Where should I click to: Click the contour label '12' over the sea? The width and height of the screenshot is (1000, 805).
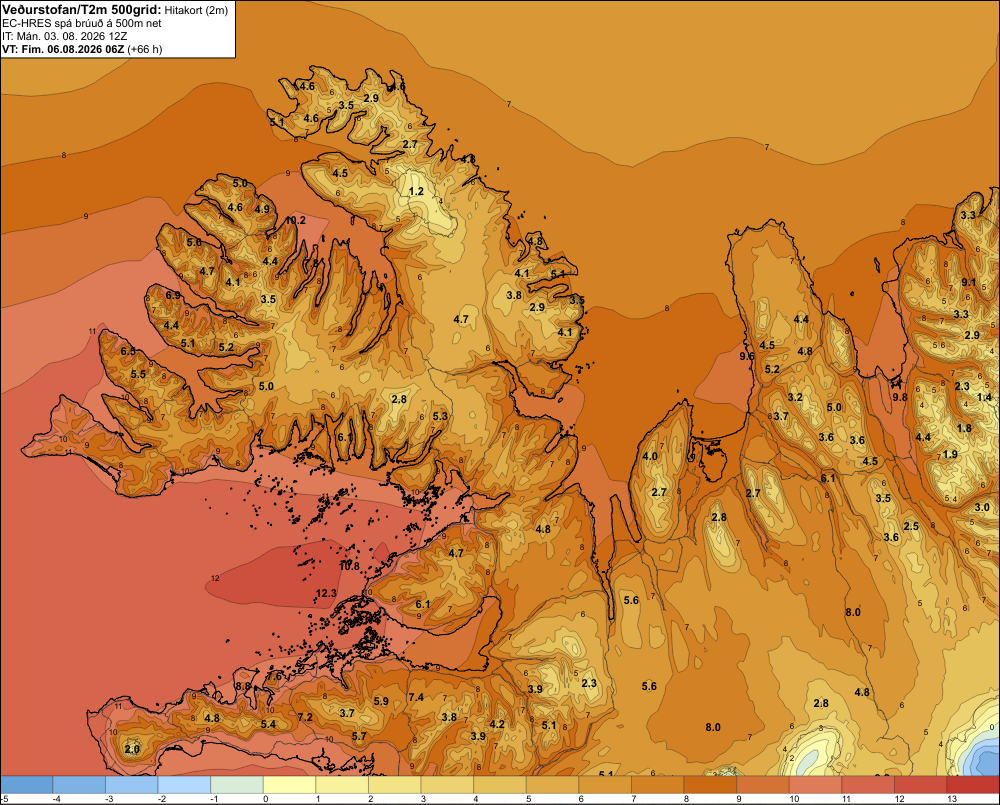(x=215, y=578)
